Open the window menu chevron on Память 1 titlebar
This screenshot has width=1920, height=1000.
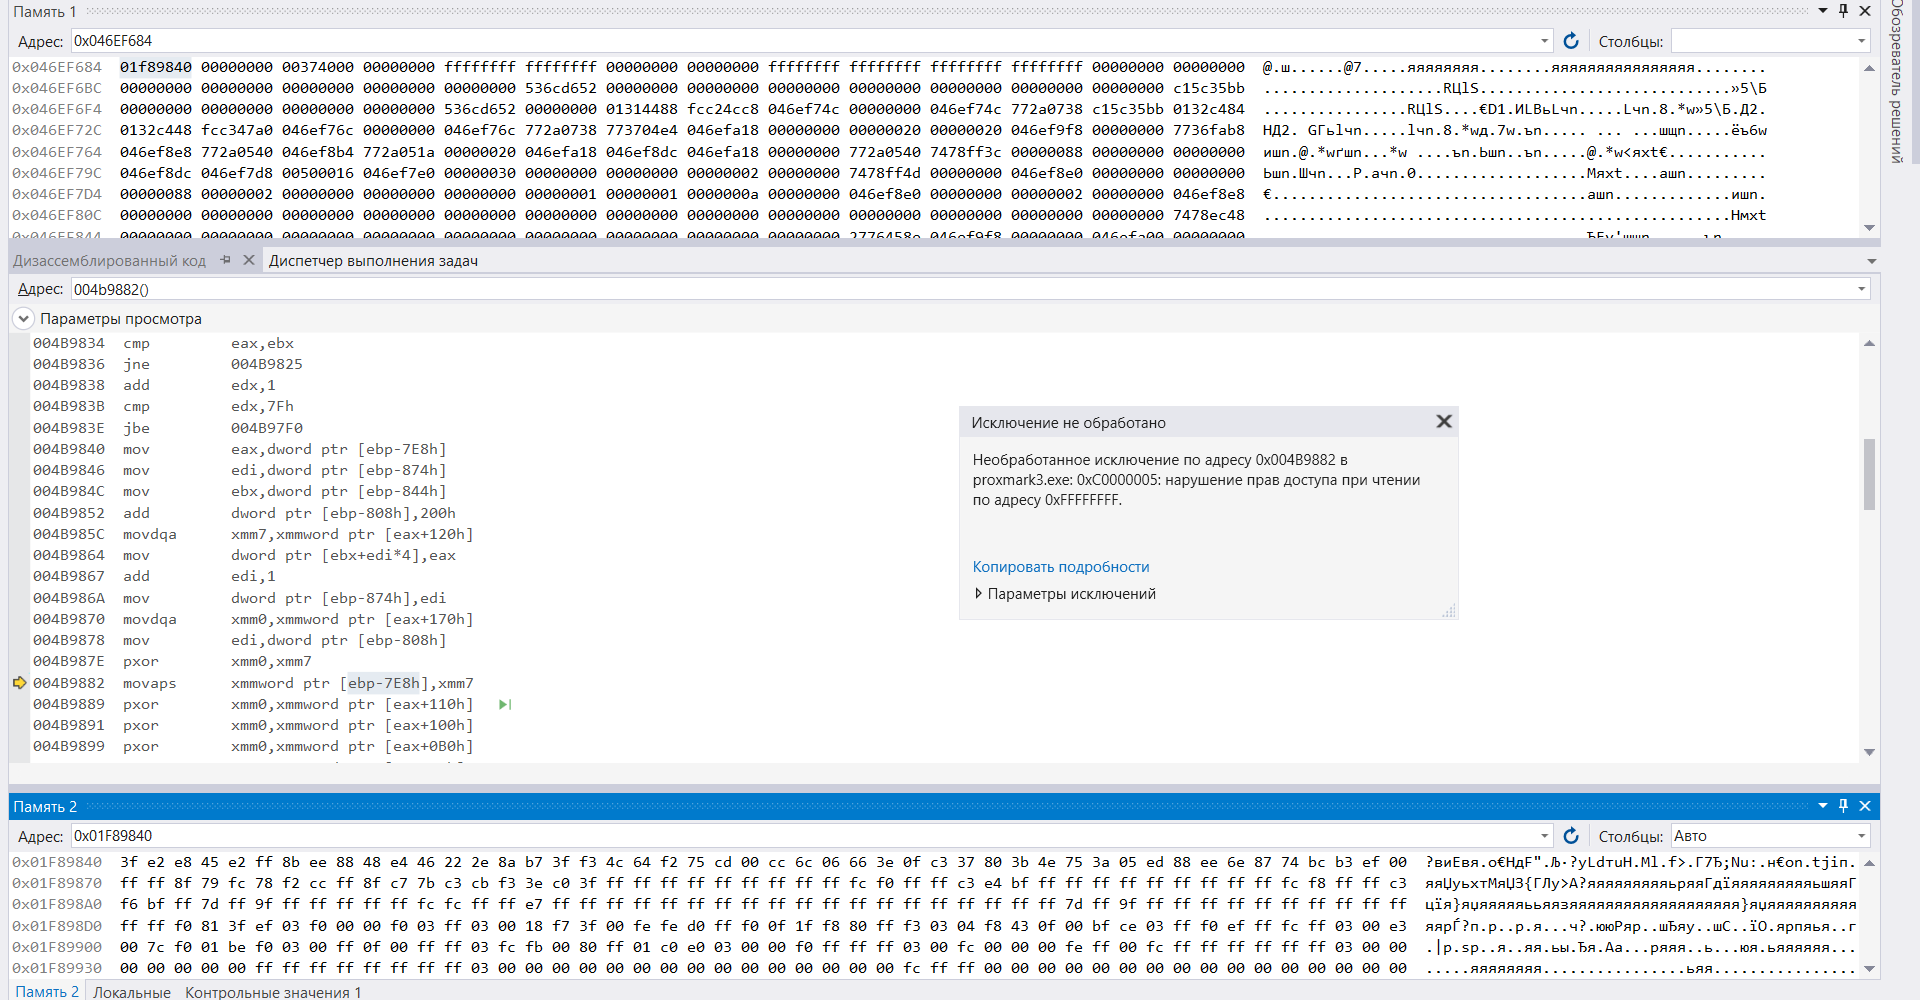pos(1822,11)
